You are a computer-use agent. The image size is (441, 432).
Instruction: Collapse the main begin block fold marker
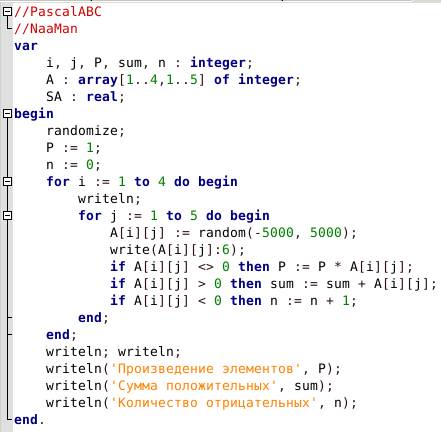tap(7, 114)
